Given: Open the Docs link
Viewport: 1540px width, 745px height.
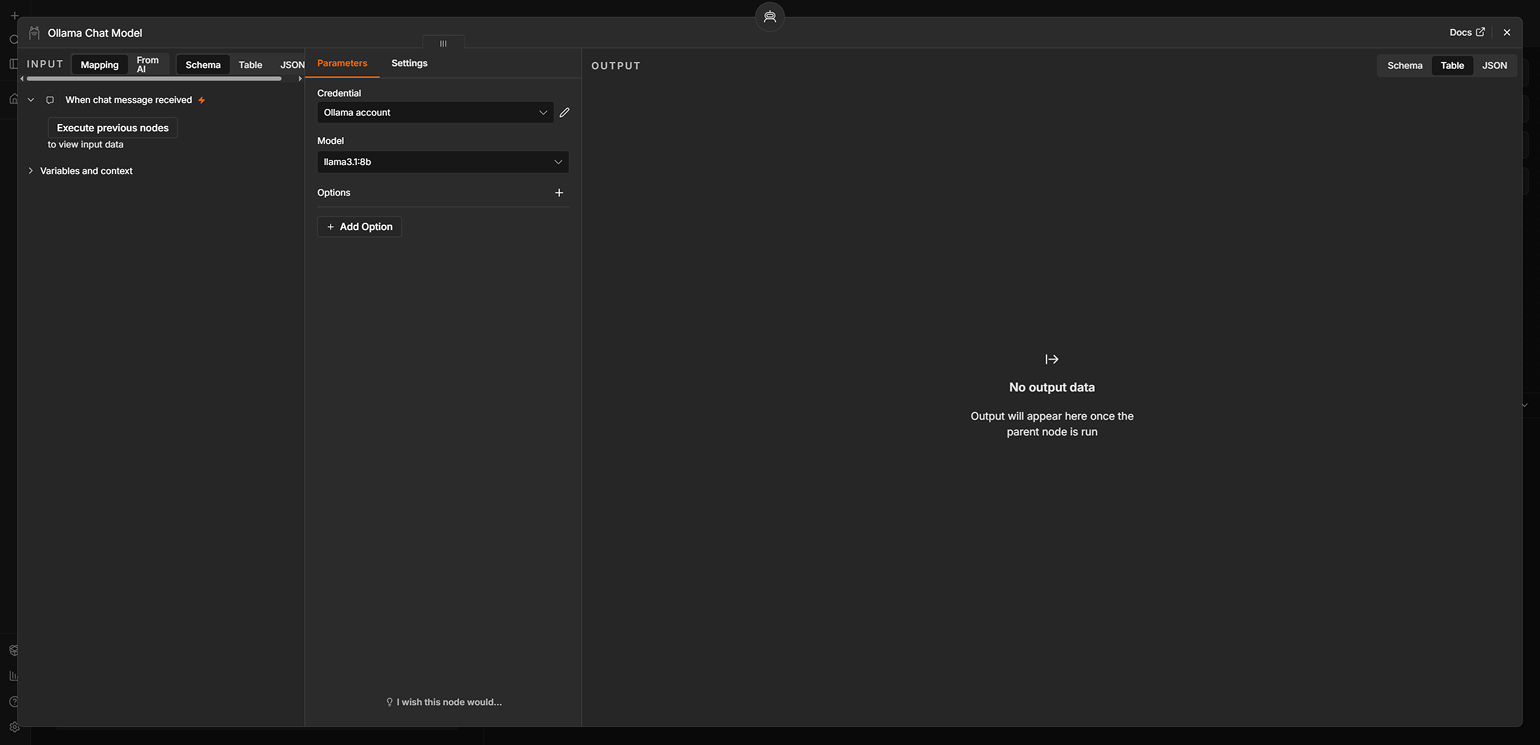Looking at the screenshot, I should click(x=1467, y=33).
